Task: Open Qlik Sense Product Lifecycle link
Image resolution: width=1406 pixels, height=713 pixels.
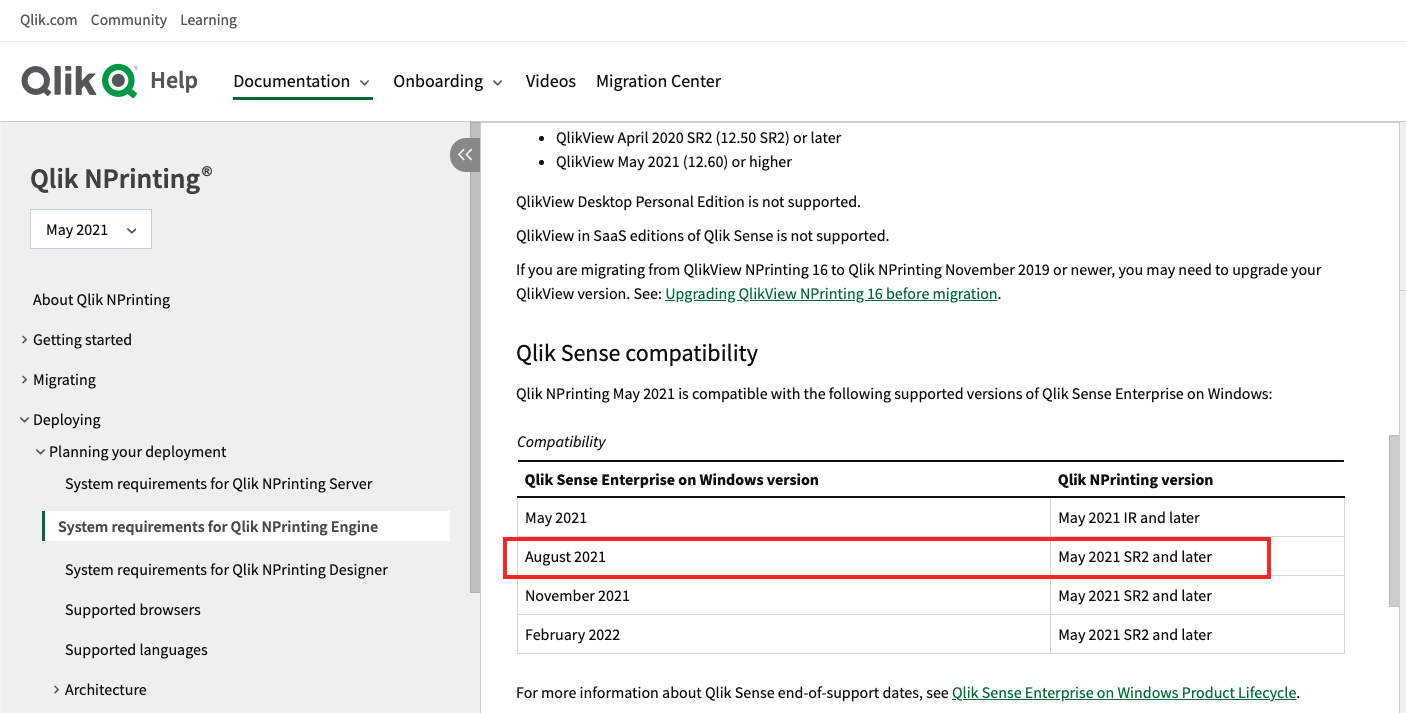Action: [1124, 692]
